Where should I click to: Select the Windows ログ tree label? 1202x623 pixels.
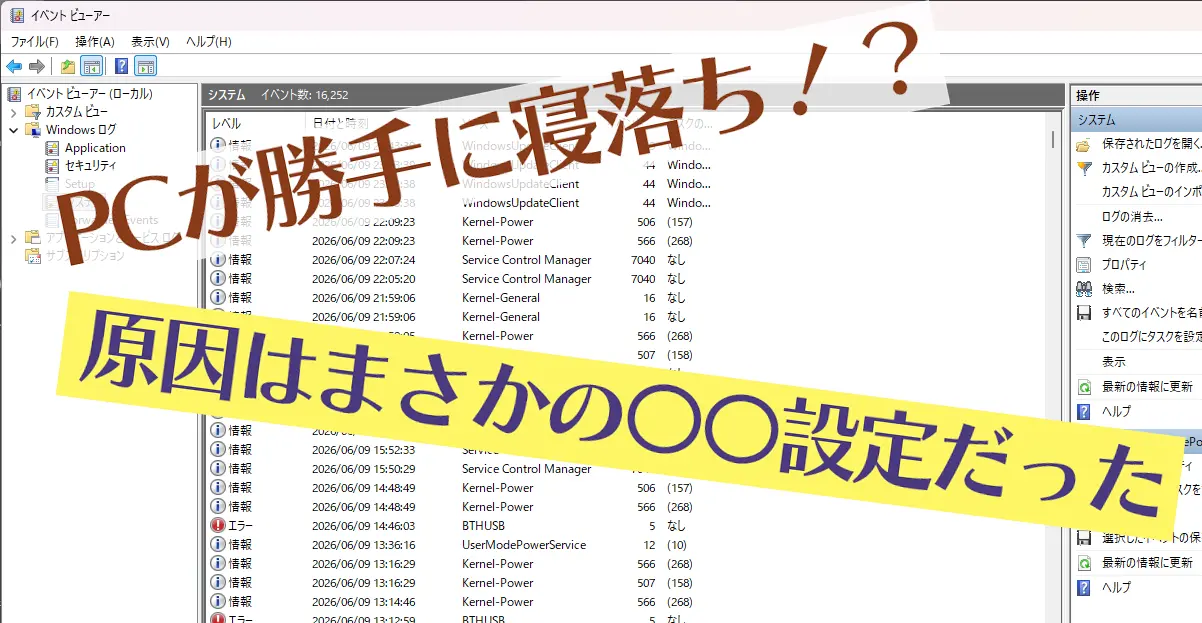[81, 130]
